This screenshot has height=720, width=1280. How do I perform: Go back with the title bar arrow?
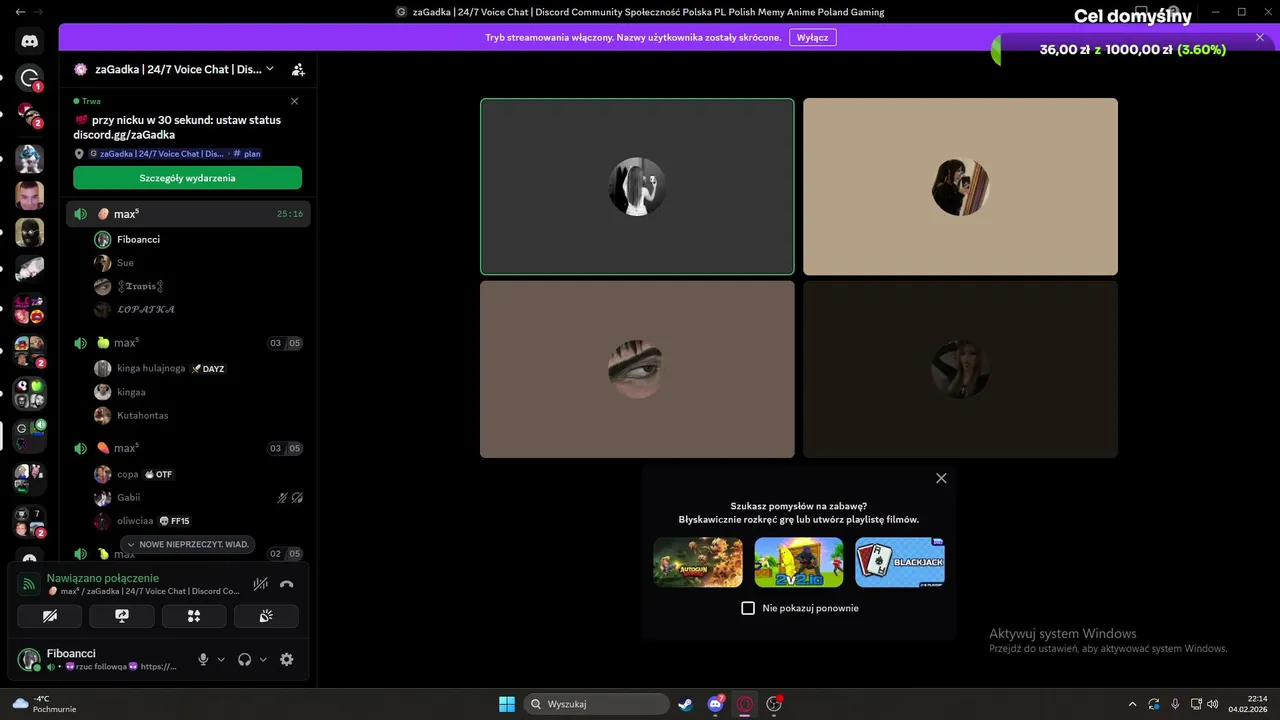[20, 12]
